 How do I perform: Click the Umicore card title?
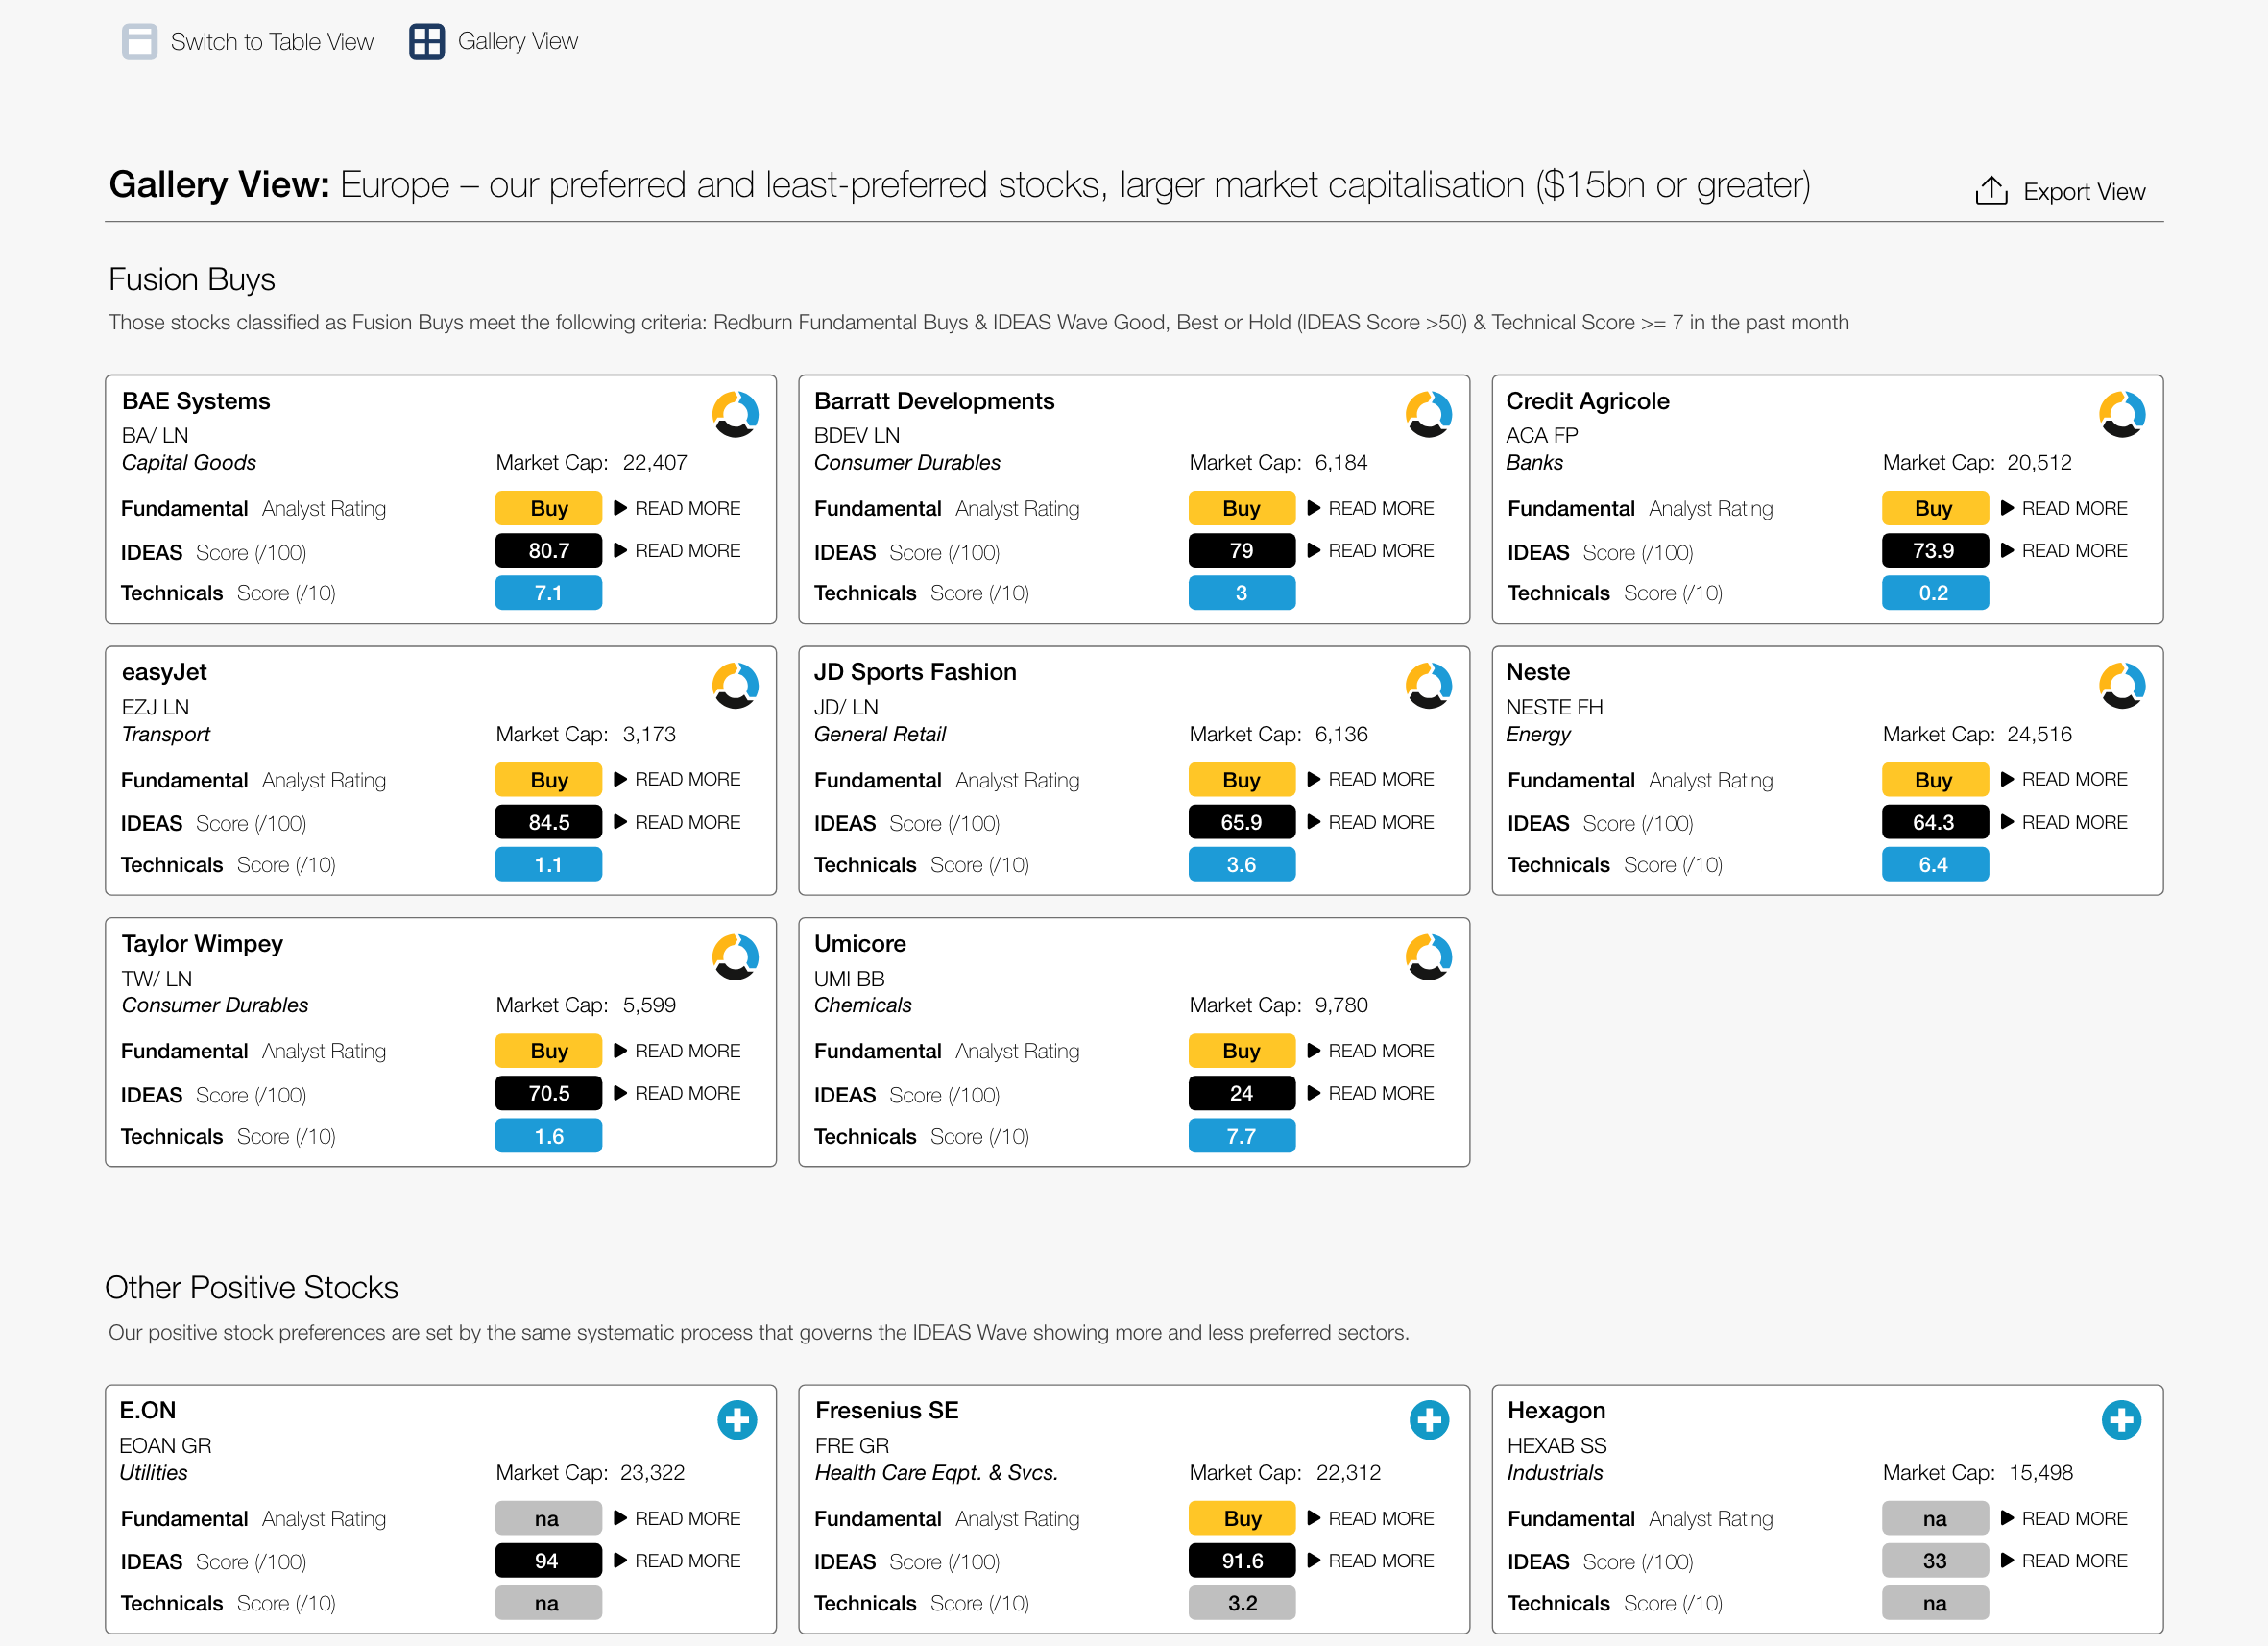[x=860, y=944]
